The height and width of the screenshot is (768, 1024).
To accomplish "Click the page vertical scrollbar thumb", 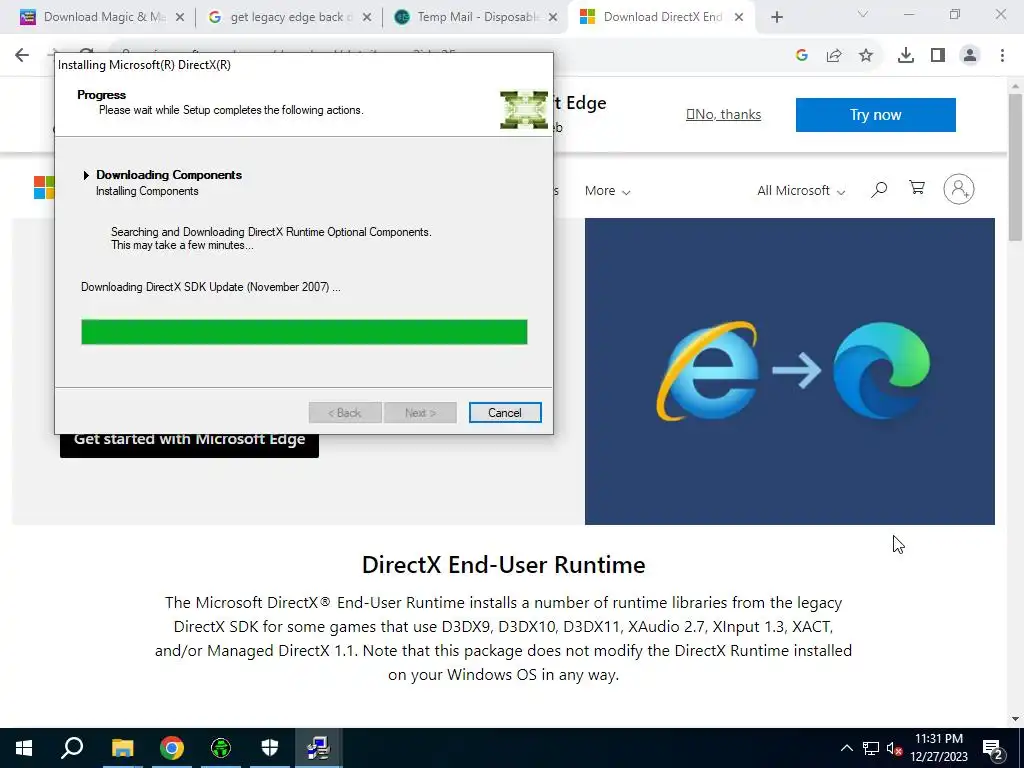I will pos(1015,168).
